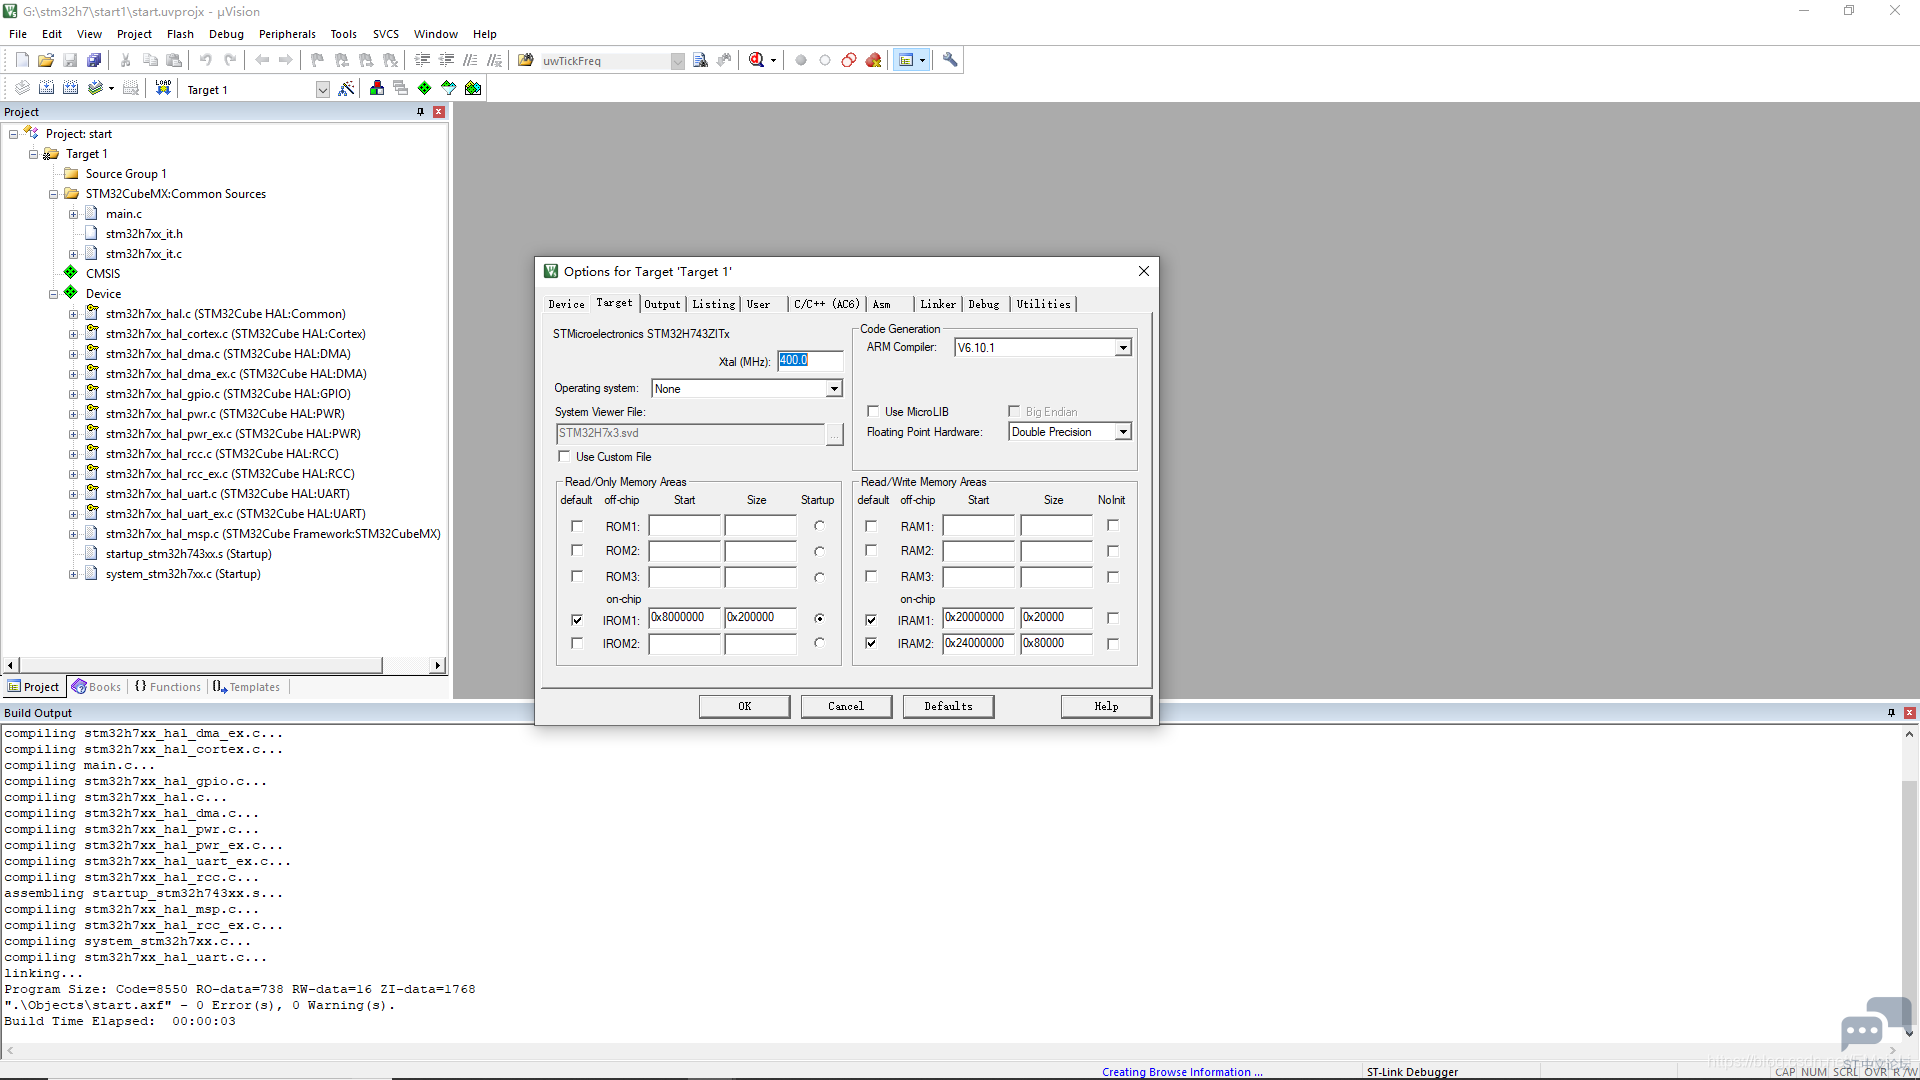
Task: Save all files toolbar icon
Action: click(x=94, y=60)
